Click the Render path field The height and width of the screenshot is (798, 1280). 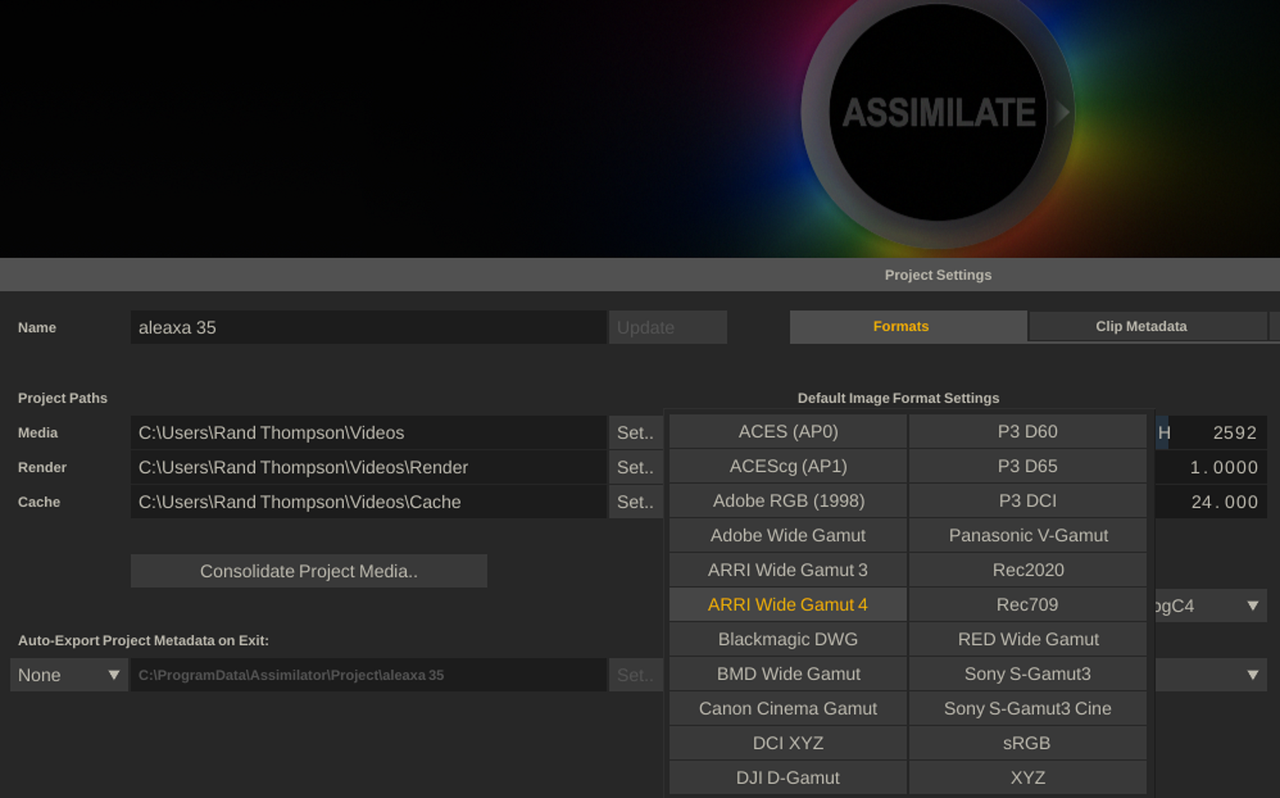368,467
